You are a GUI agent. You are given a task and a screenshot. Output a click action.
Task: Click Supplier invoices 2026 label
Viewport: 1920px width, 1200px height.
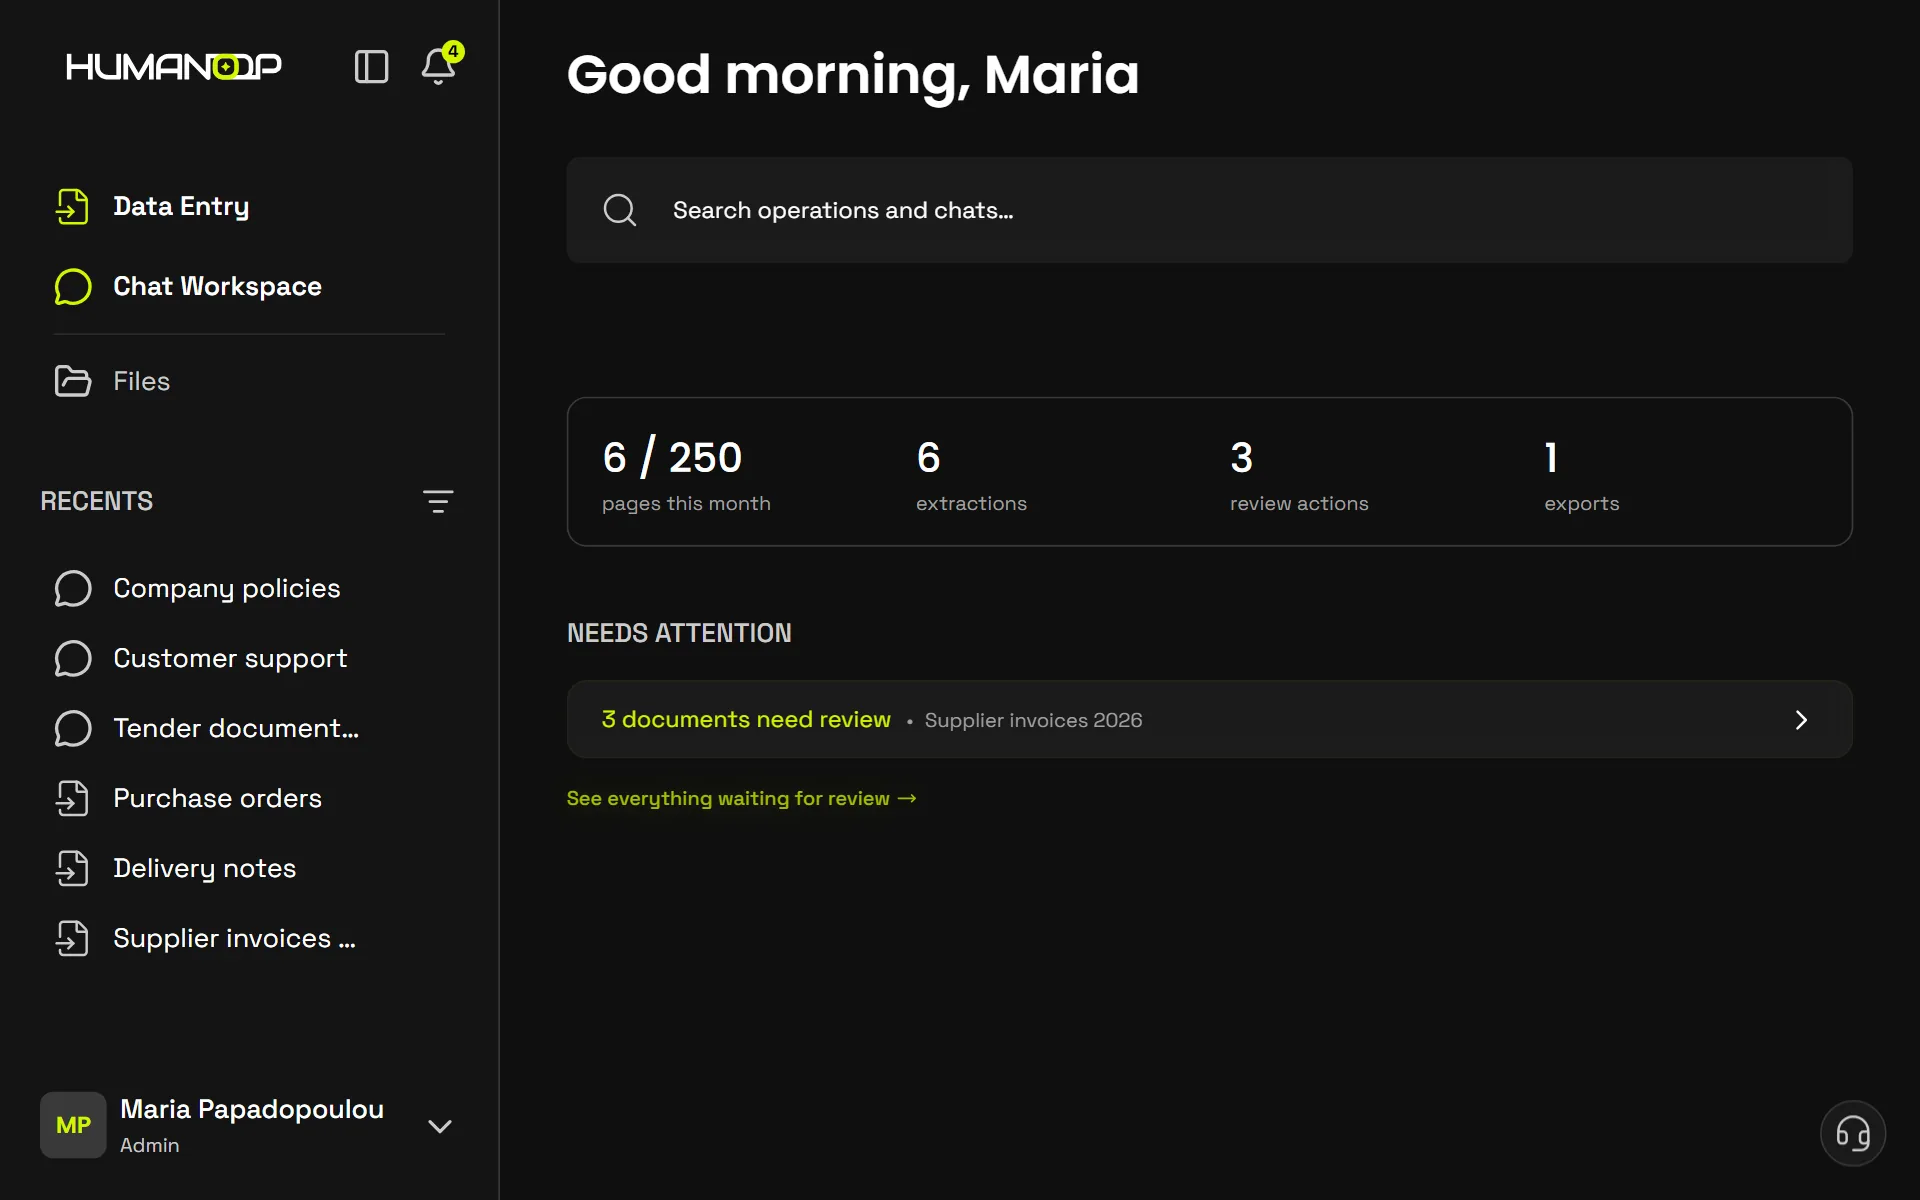point(1033,721)
